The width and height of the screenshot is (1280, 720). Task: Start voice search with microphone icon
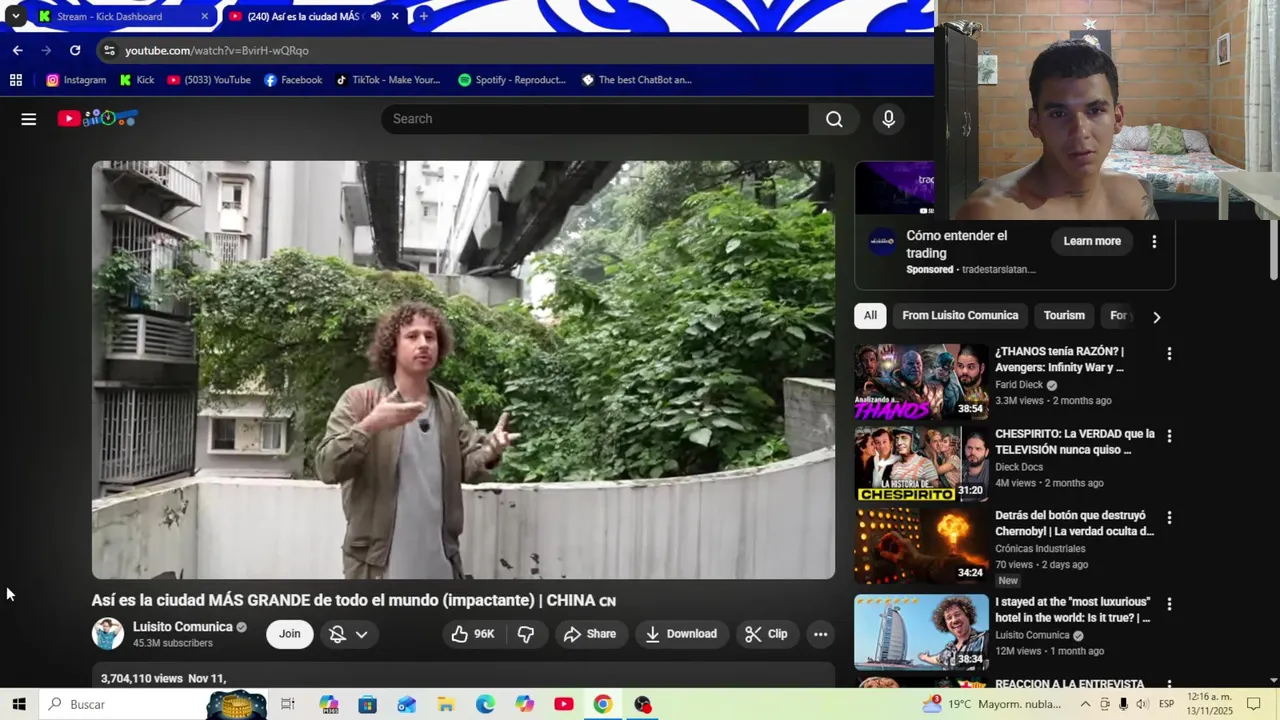click(888, 119)
